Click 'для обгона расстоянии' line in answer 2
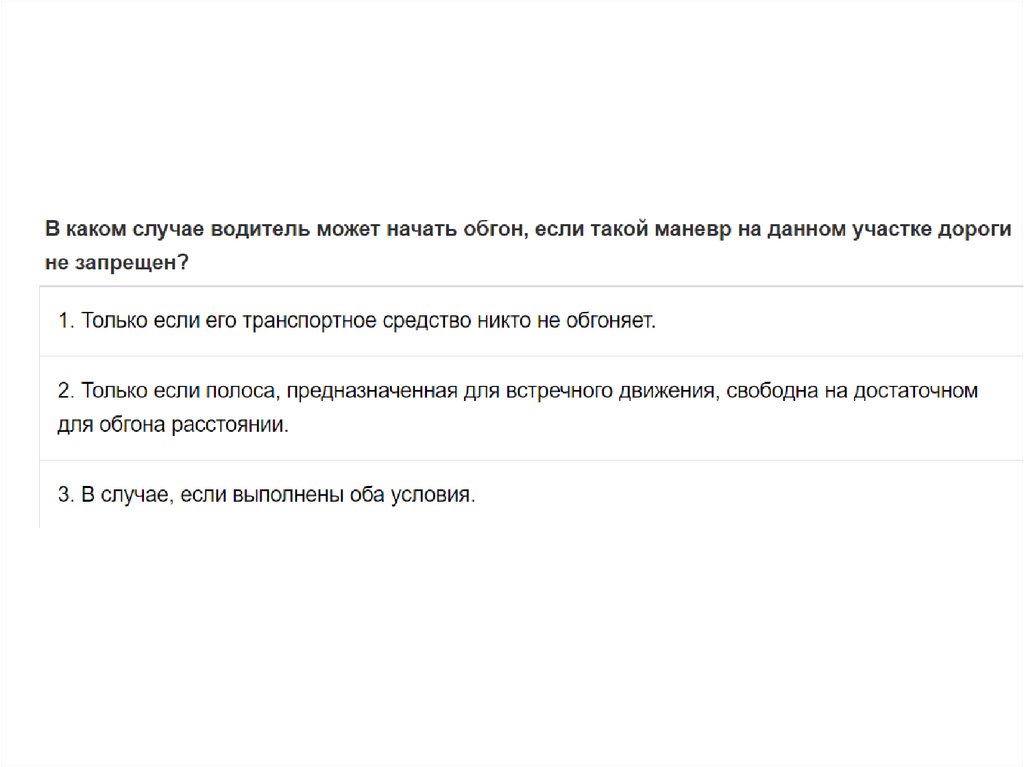The width and height of the screenshot is (1024, 767). [x=173, y=425]
